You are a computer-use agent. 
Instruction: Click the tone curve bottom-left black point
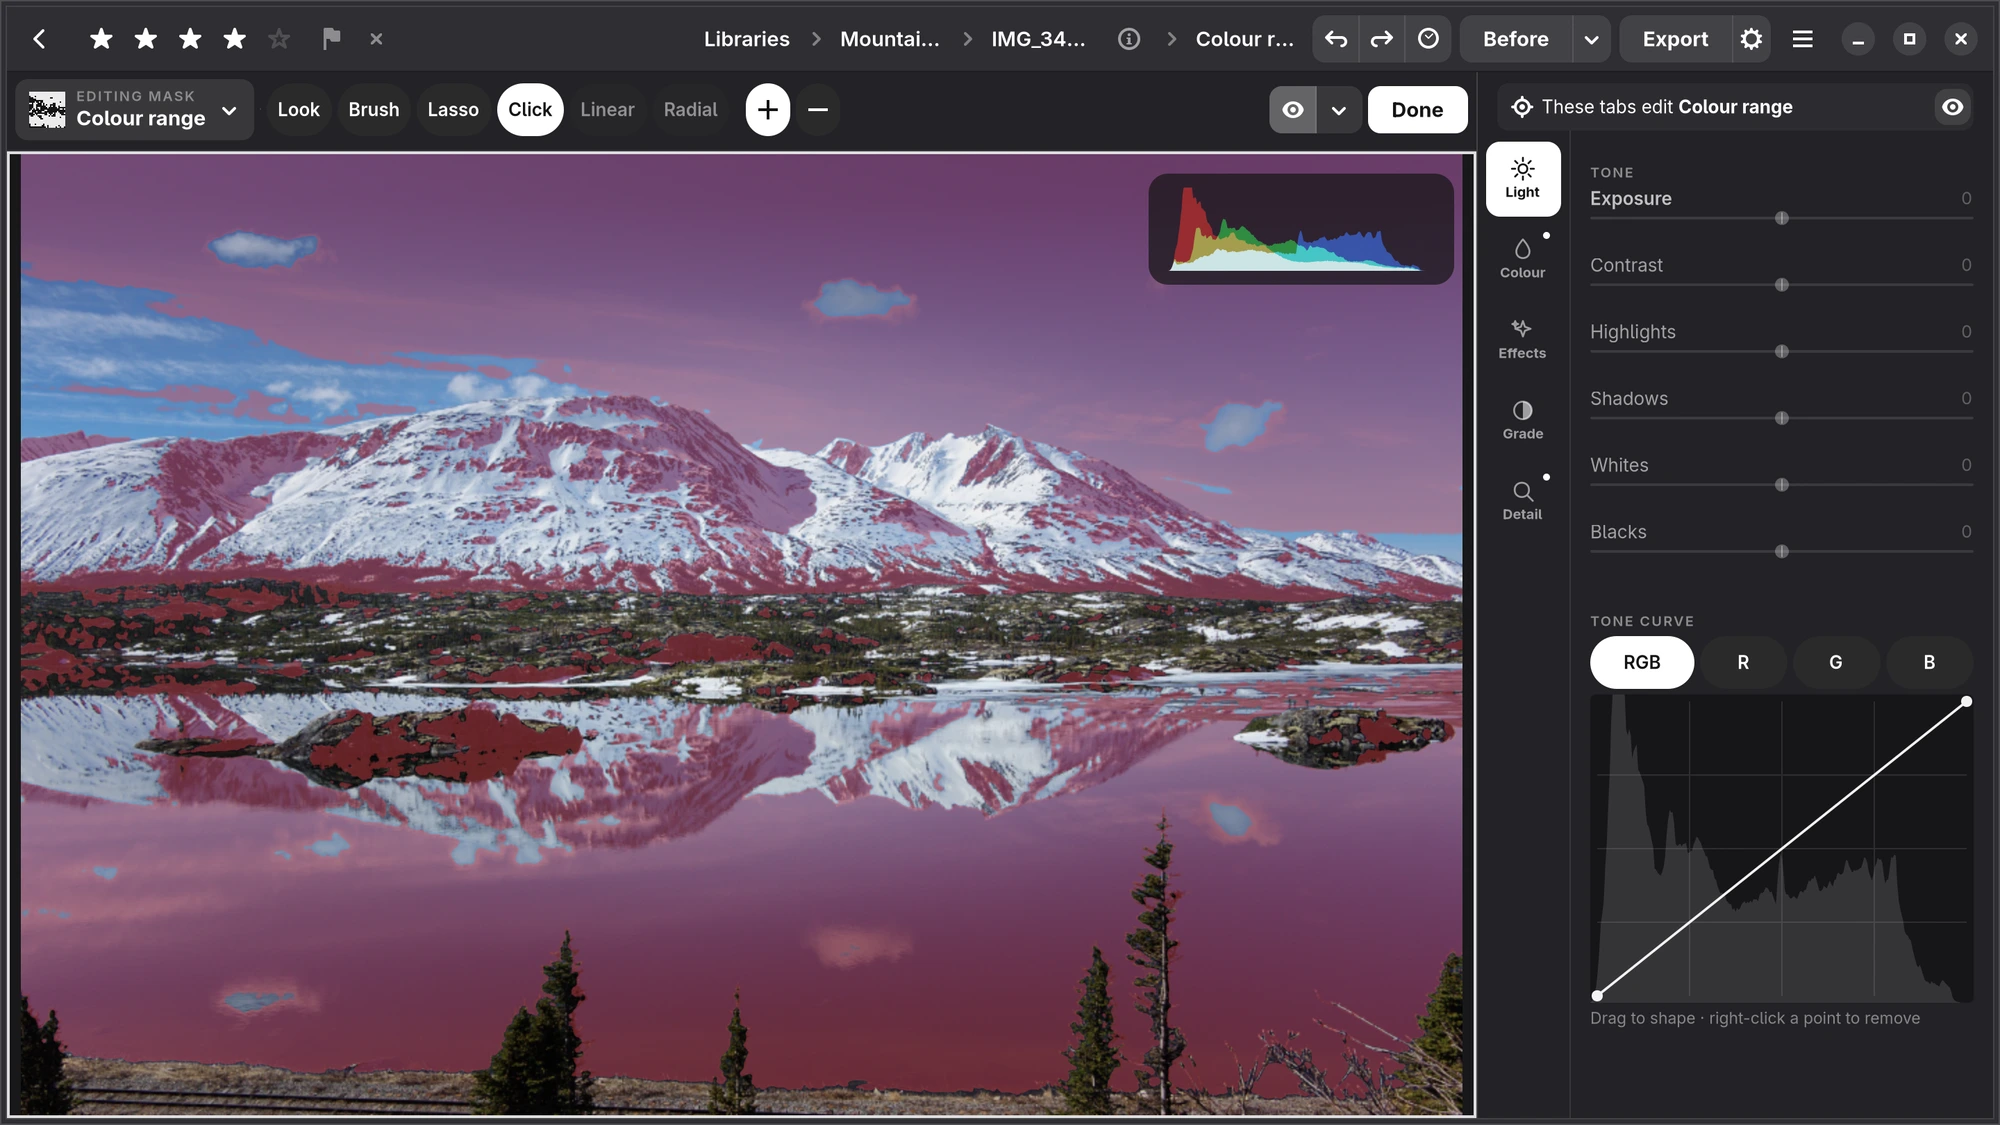(1597, 995)
